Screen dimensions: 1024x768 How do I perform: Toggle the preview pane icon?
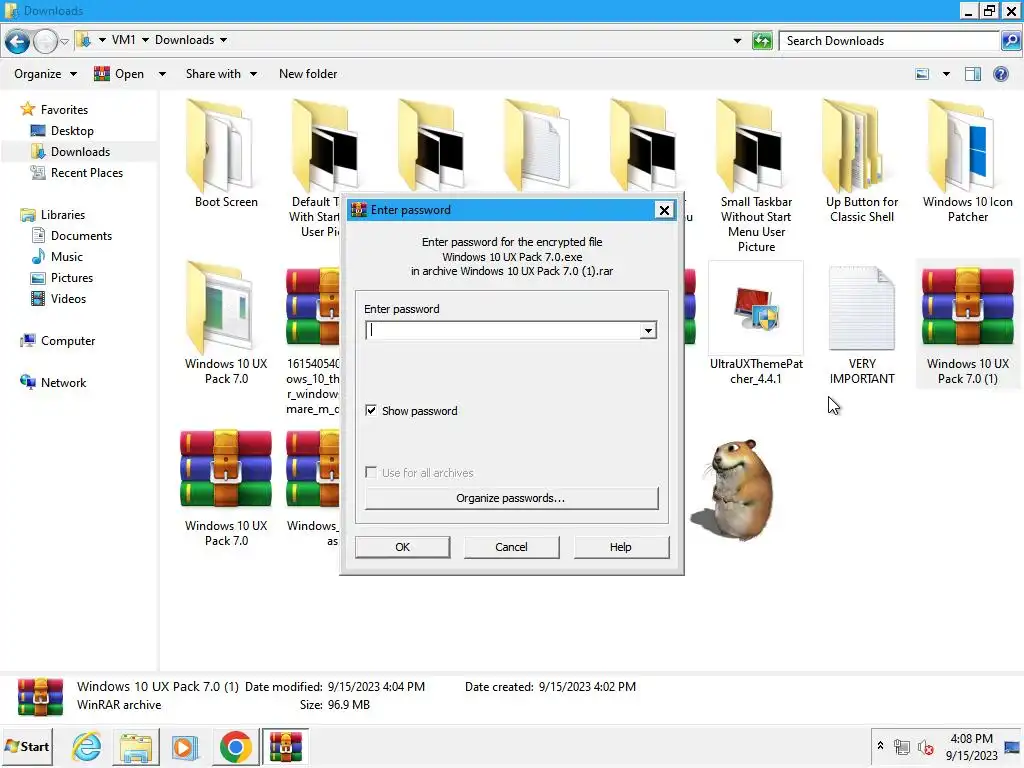[x=972, y=74]
